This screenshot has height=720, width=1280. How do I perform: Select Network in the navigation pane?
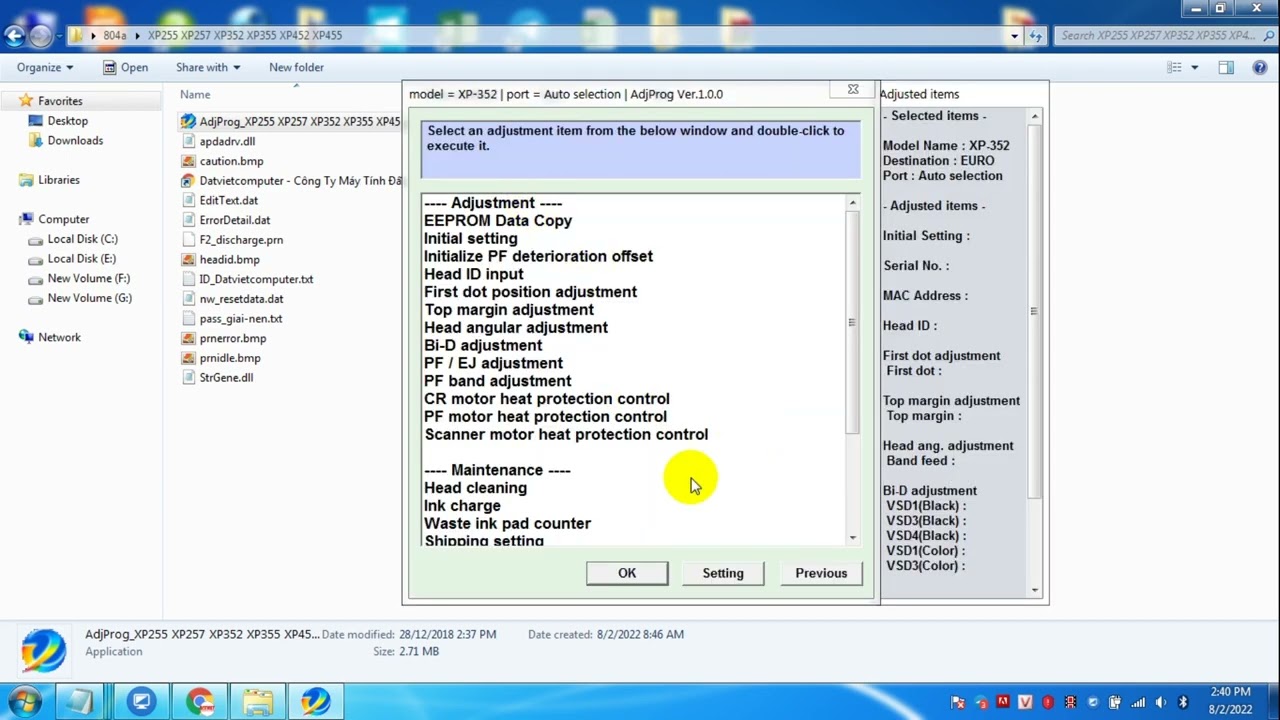[x=59, y=337]
